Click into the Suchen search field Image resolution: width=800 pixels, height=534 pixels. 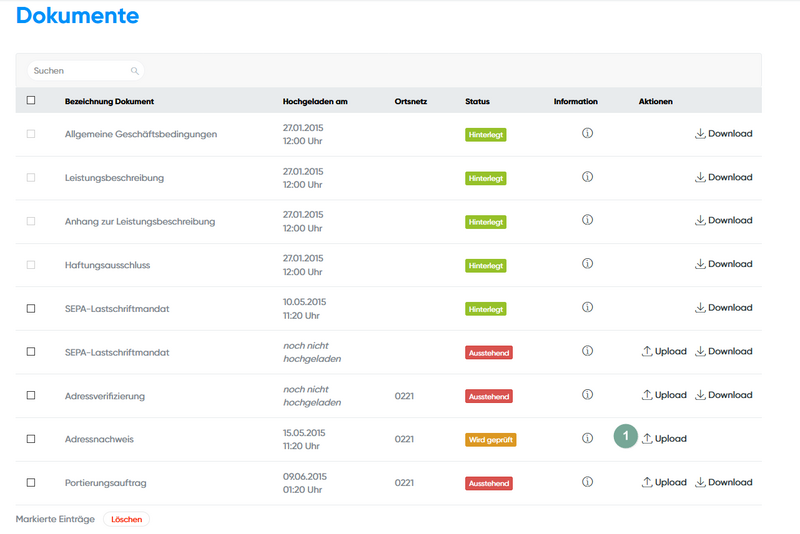tap(80, 71)
